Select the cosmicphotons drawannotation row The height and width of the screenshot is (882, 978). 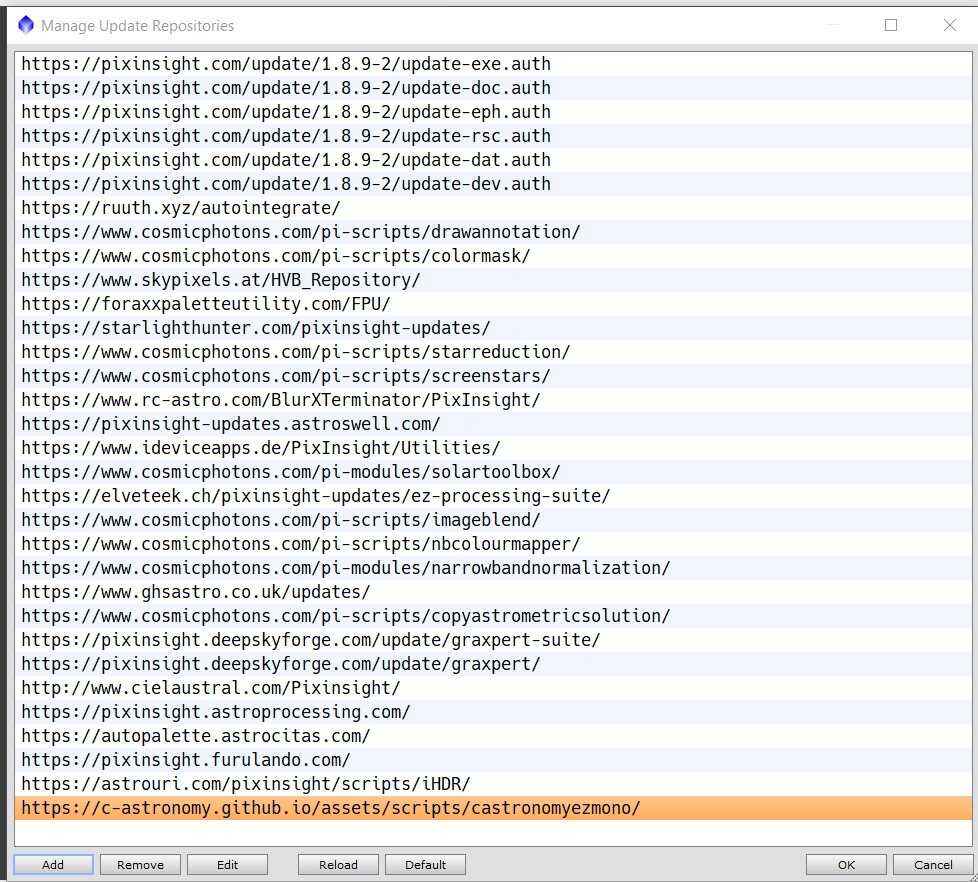pyautogui.click(x=493, y=232)
